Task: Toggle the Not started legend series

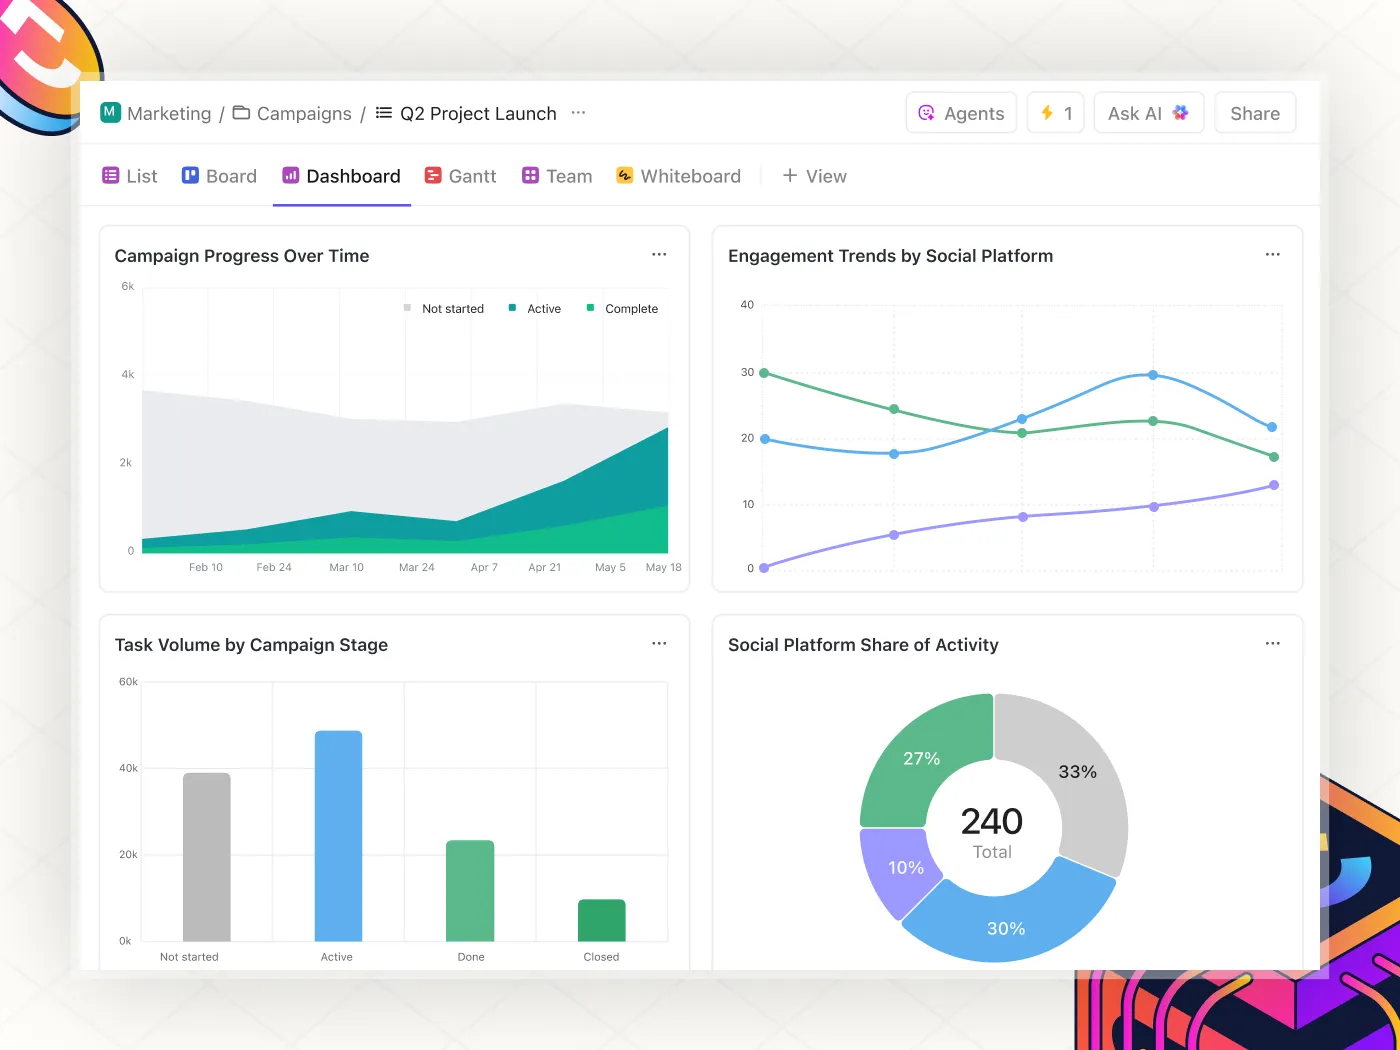Action: (x=443, y=309)
